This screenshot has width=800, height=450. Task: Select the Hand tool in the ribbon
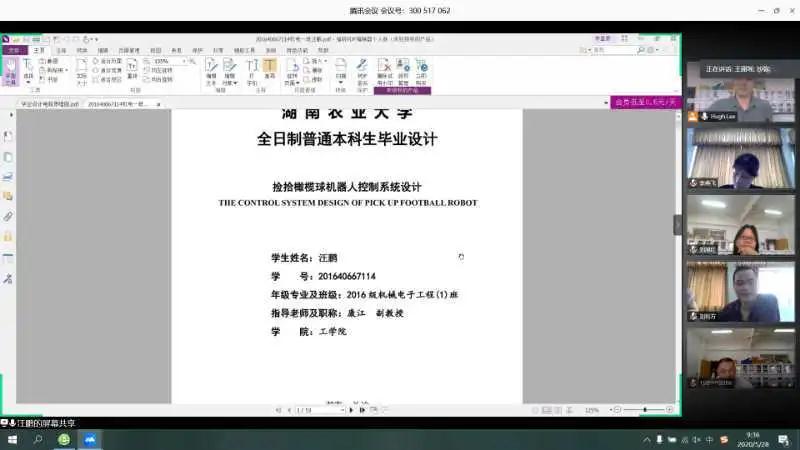coord(10,71)
